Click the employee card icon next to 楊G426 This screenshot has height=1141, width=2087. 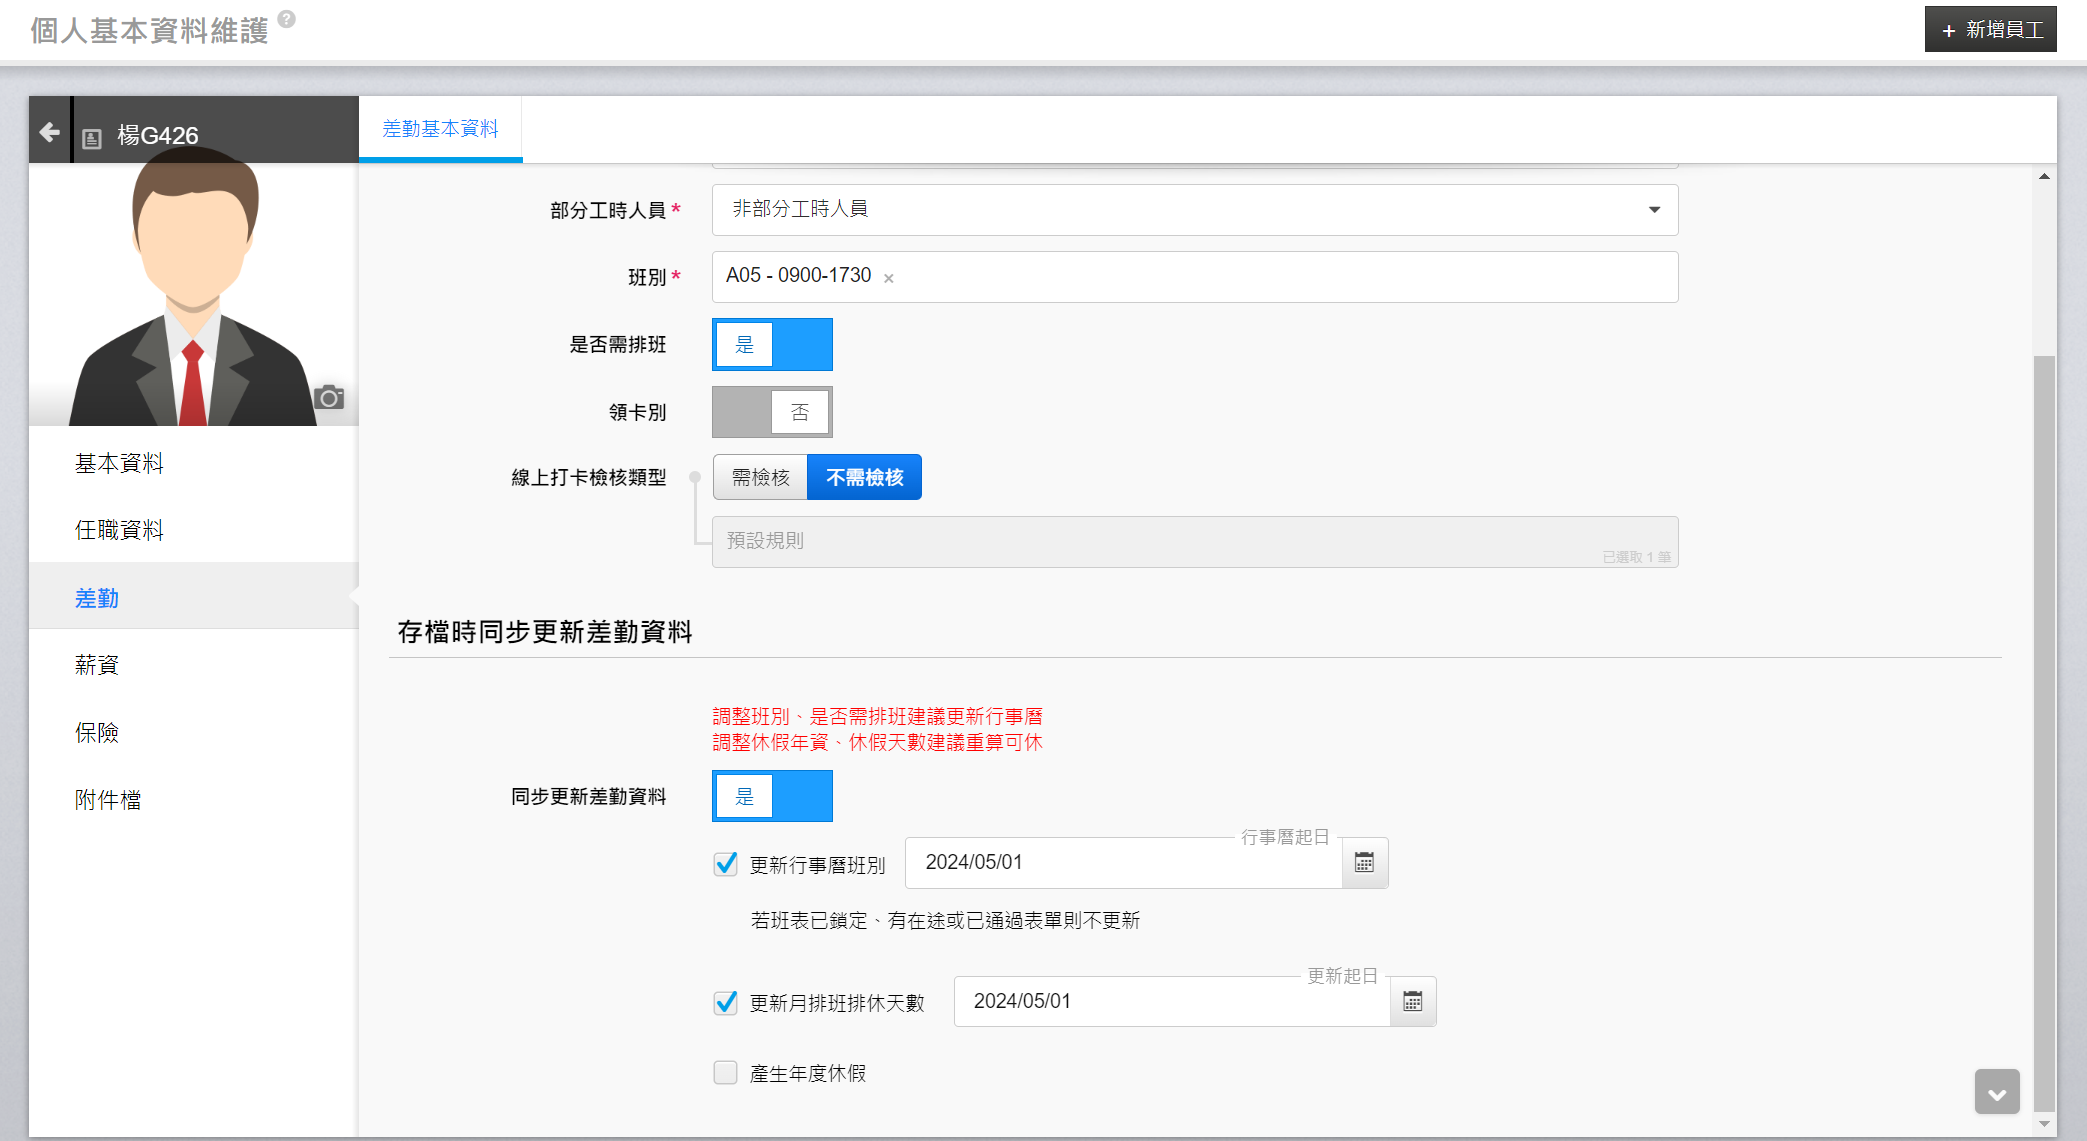coord(92,138)
